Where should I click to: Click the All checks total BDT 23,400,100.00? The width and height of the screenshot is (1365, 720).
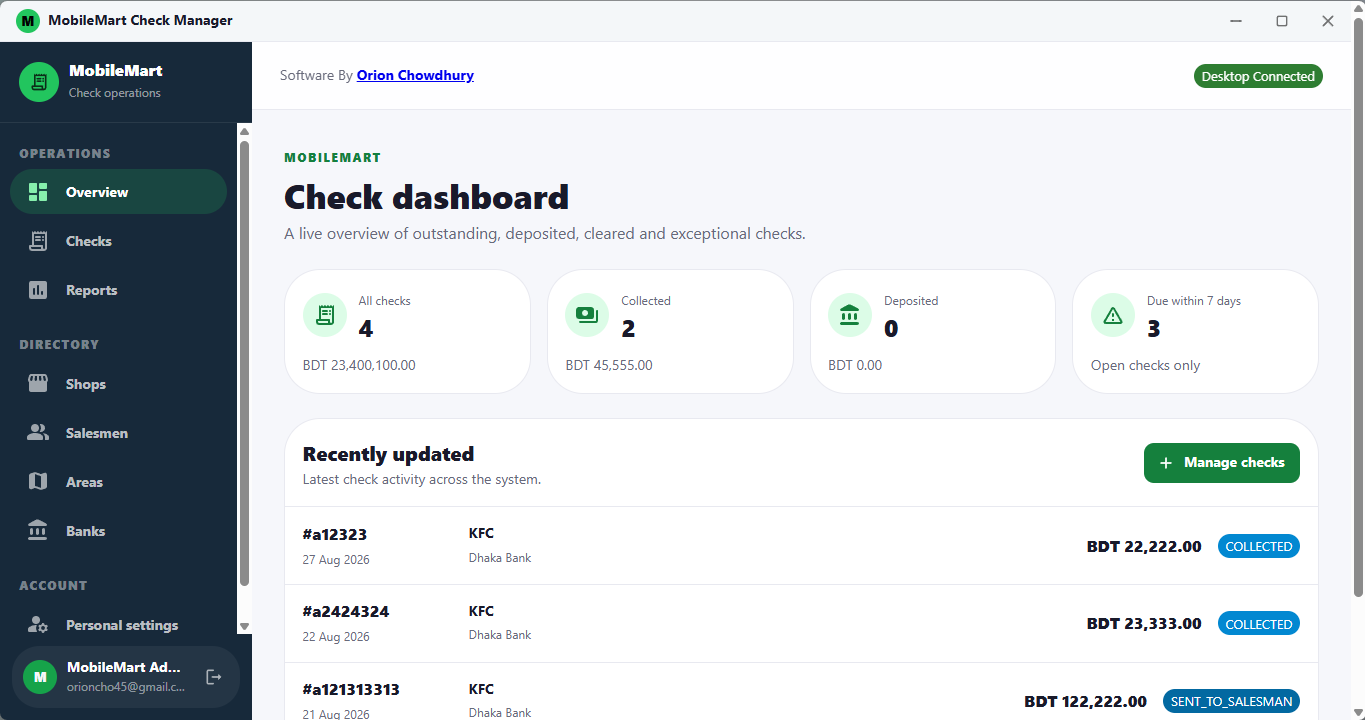[x=359, y=365]
